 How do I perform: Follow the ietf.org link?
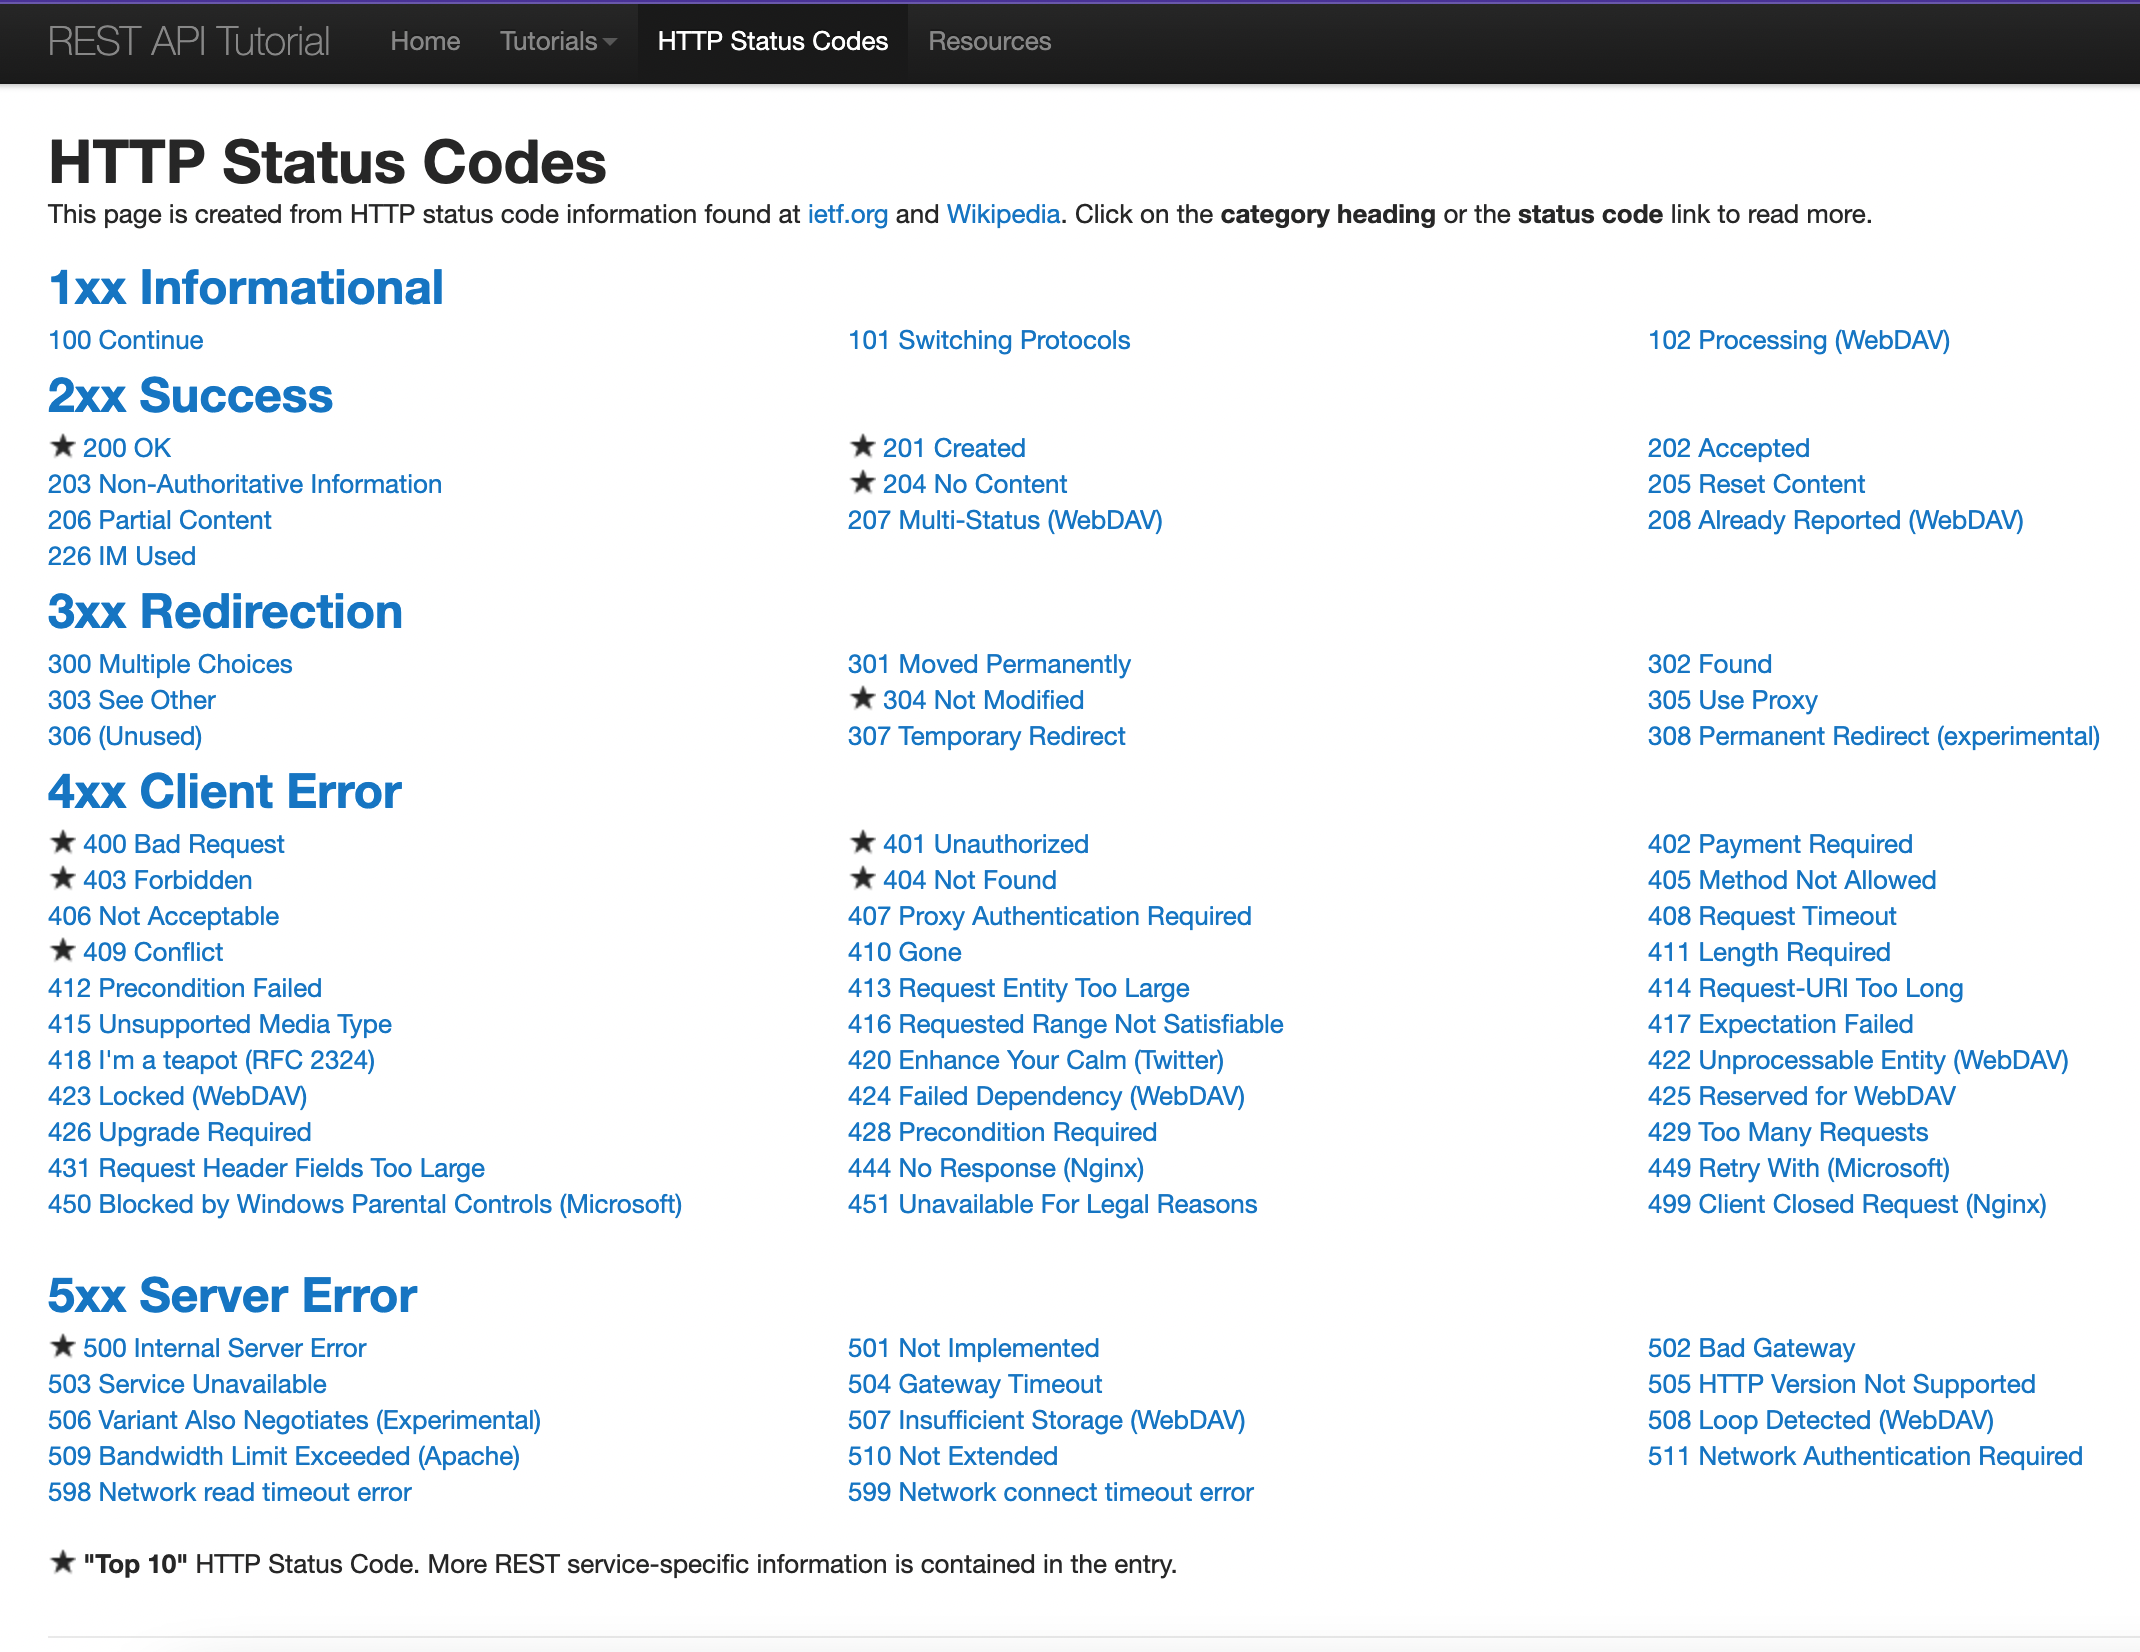pyautogui.click(x=847, y=214)
